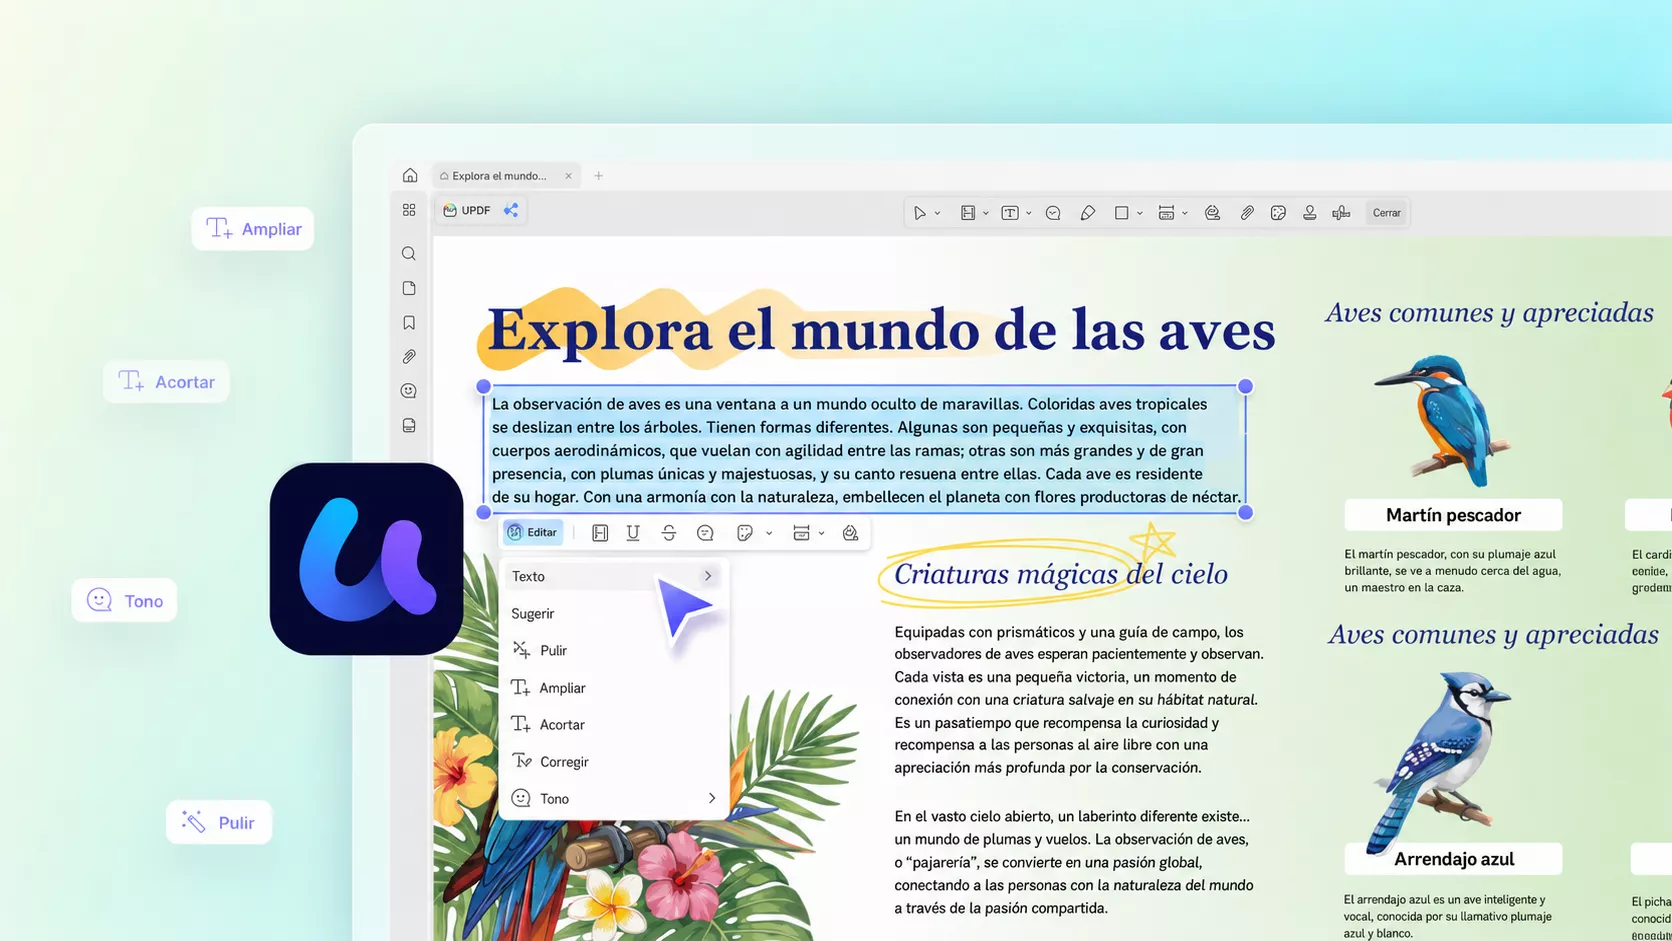Add a new tab with plus button

(x=599, y=176)
